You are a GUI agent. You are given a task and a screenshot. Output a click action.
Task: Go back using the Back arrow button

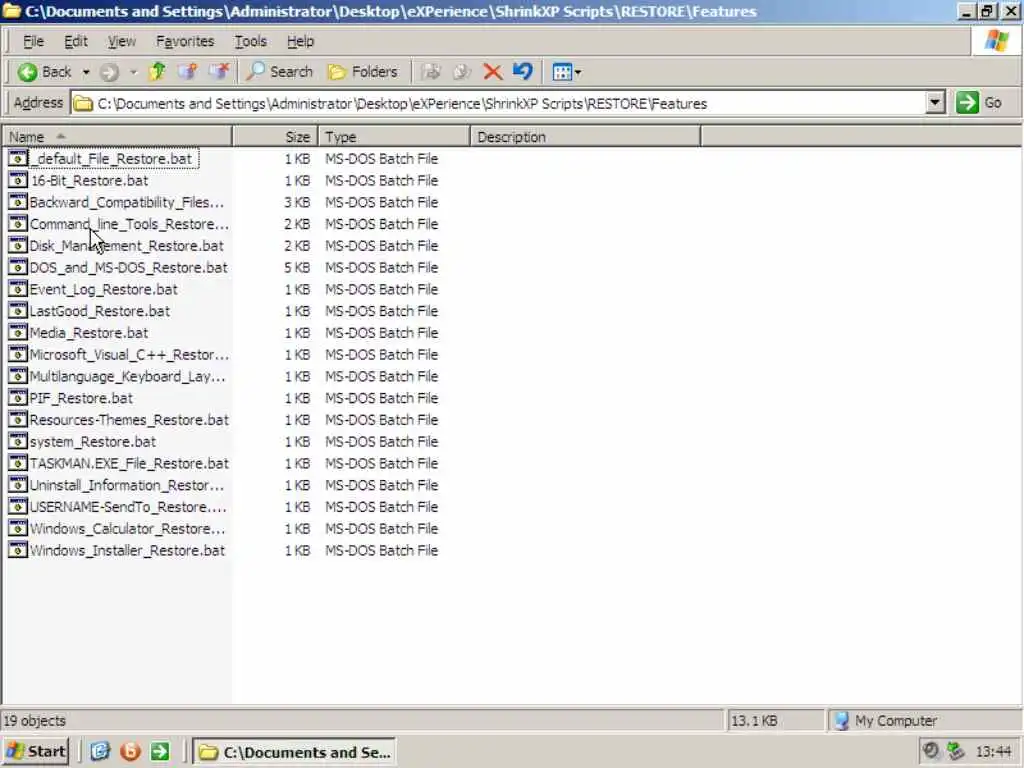tap(44, 72)
